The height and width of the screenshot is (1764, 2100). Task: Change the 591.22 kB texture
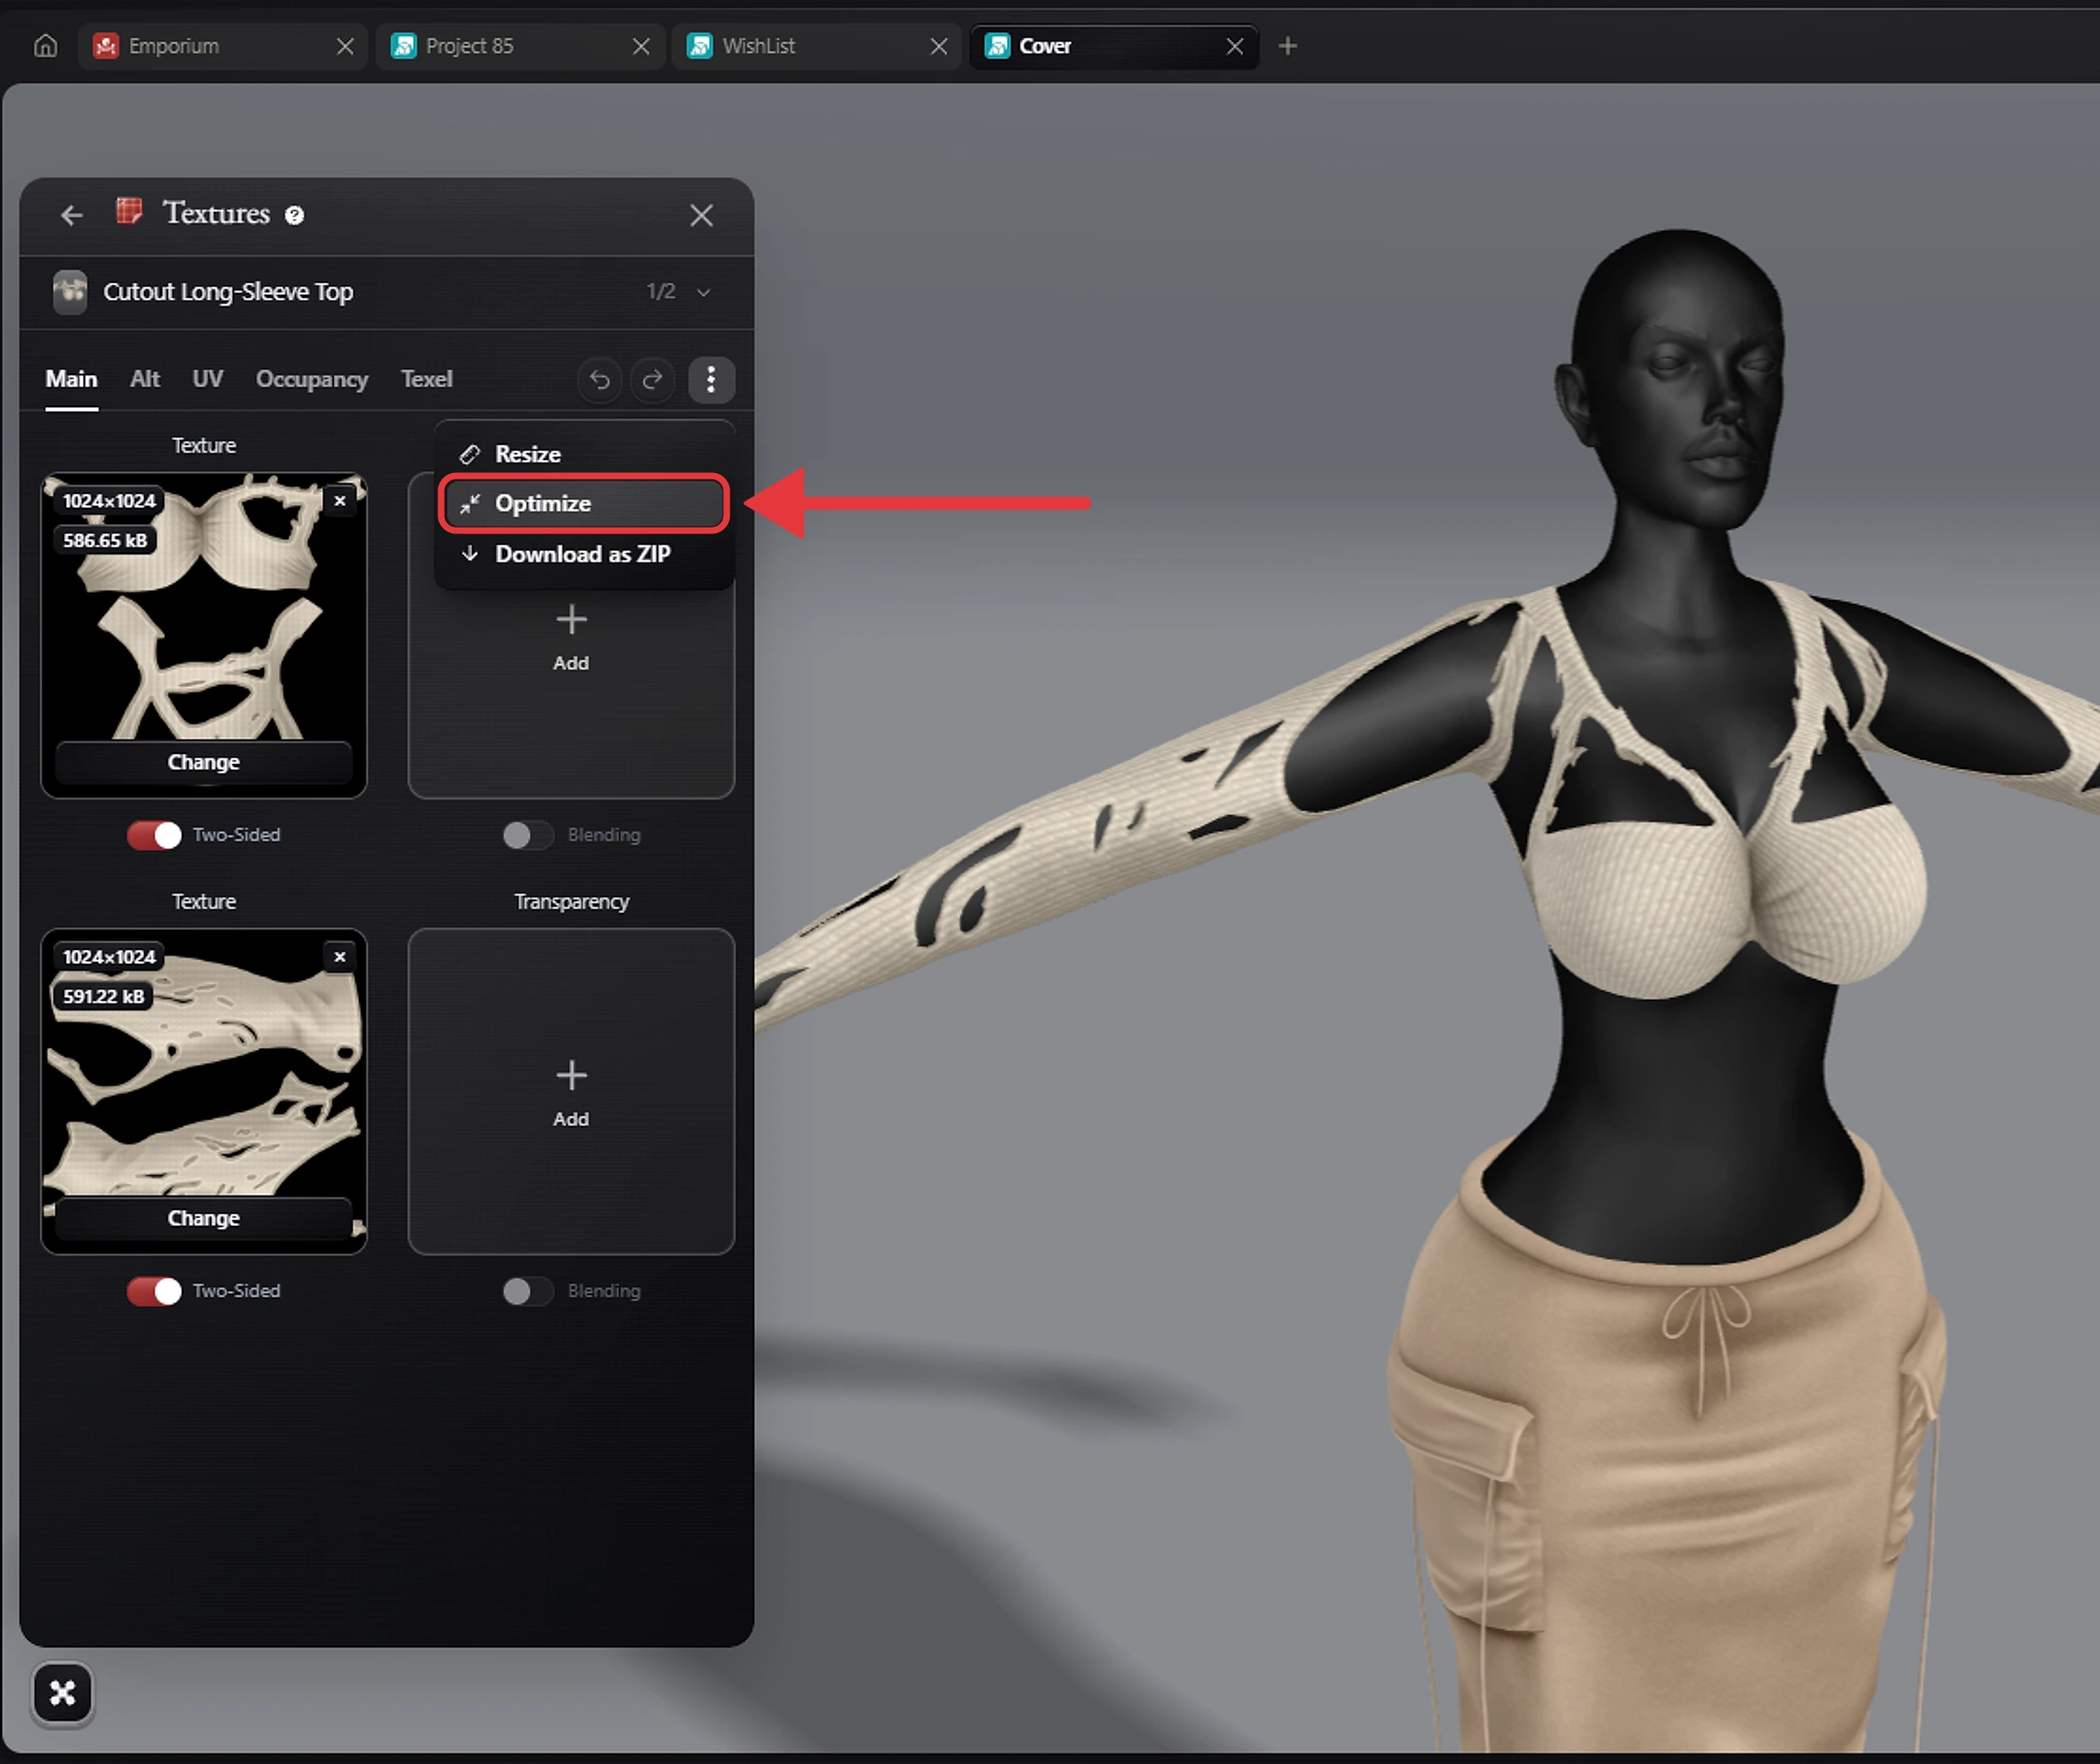pos(204,1218)
